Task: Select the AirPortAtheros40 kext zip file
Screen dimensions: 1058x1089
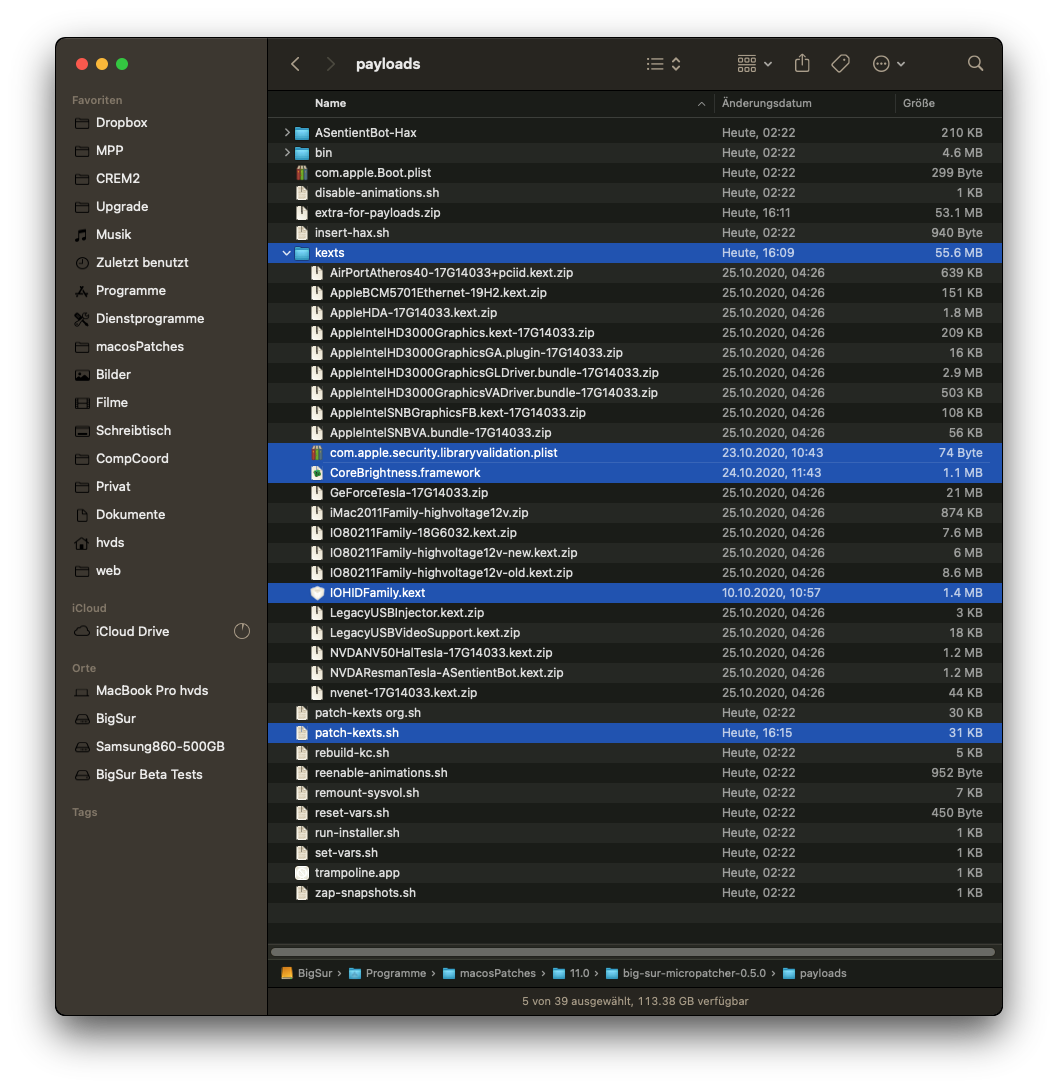Action: point(635,273)
